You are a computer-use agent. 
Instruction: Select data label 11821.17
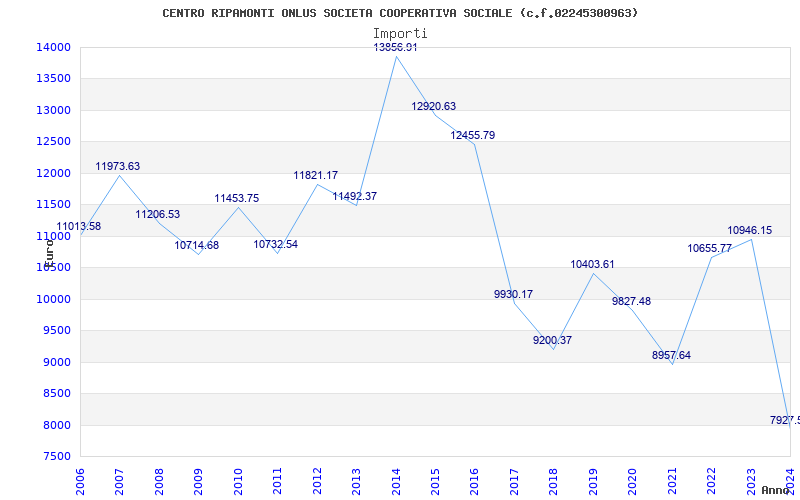click(315, 176)
